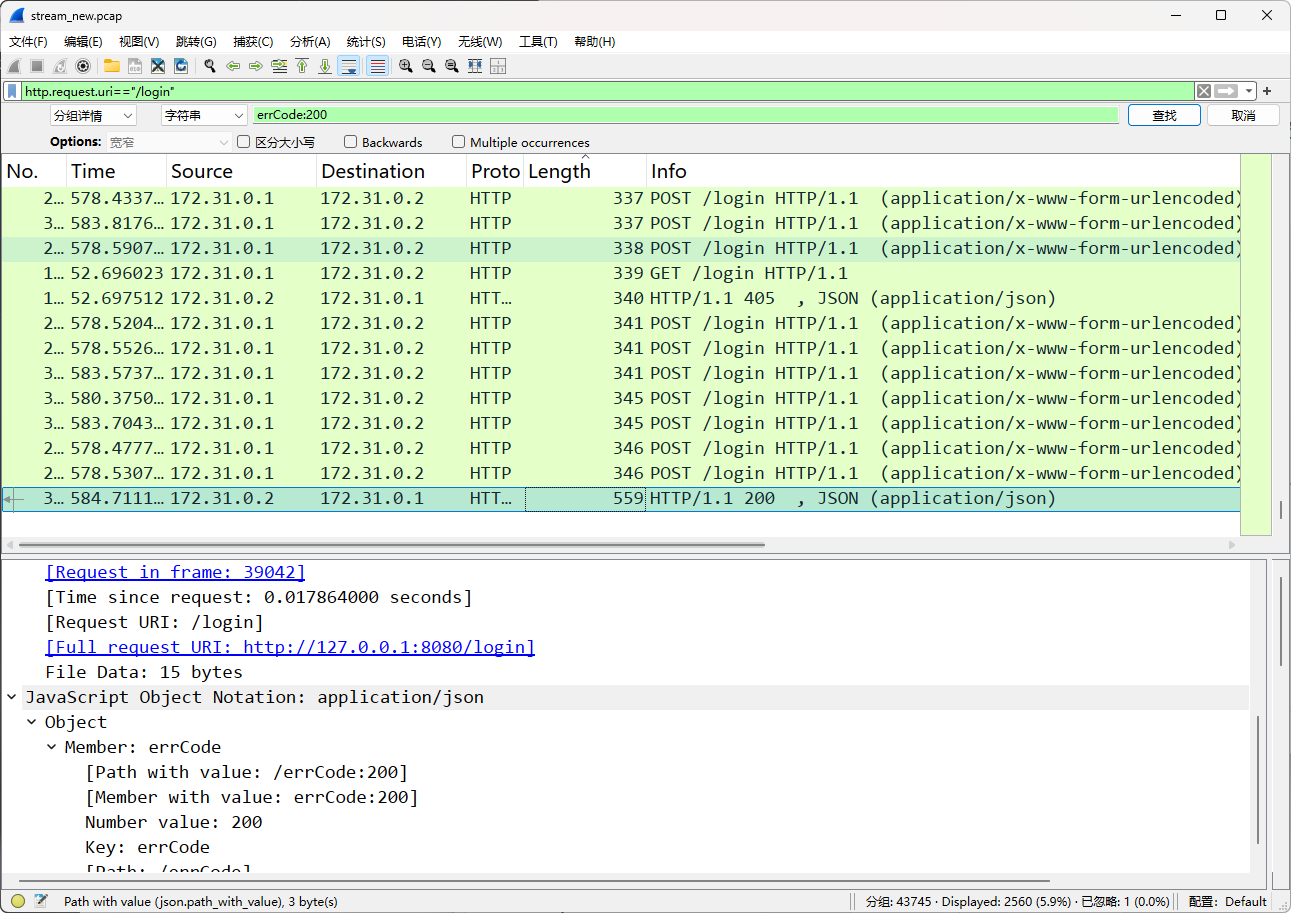Click the find packet magnifier icon
The height and width of the screenshot is (913, 1291).
(210, 66)
